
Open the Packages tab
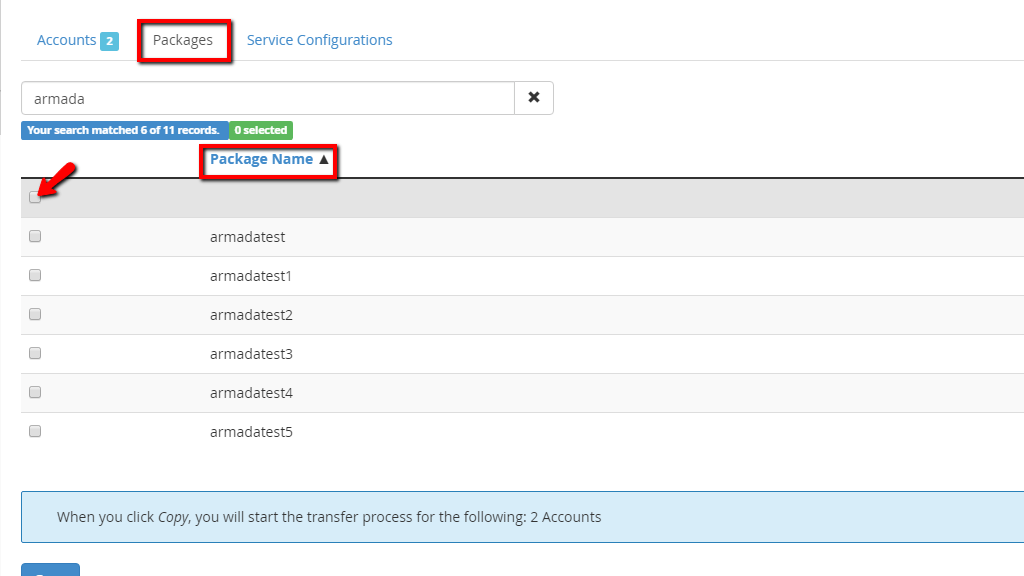click(183, 40)
